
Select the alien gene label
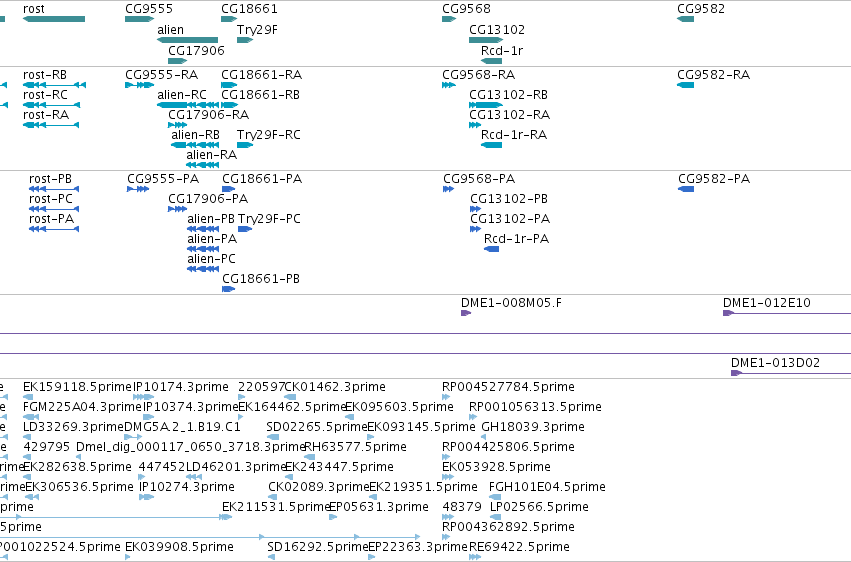[170, 30]
